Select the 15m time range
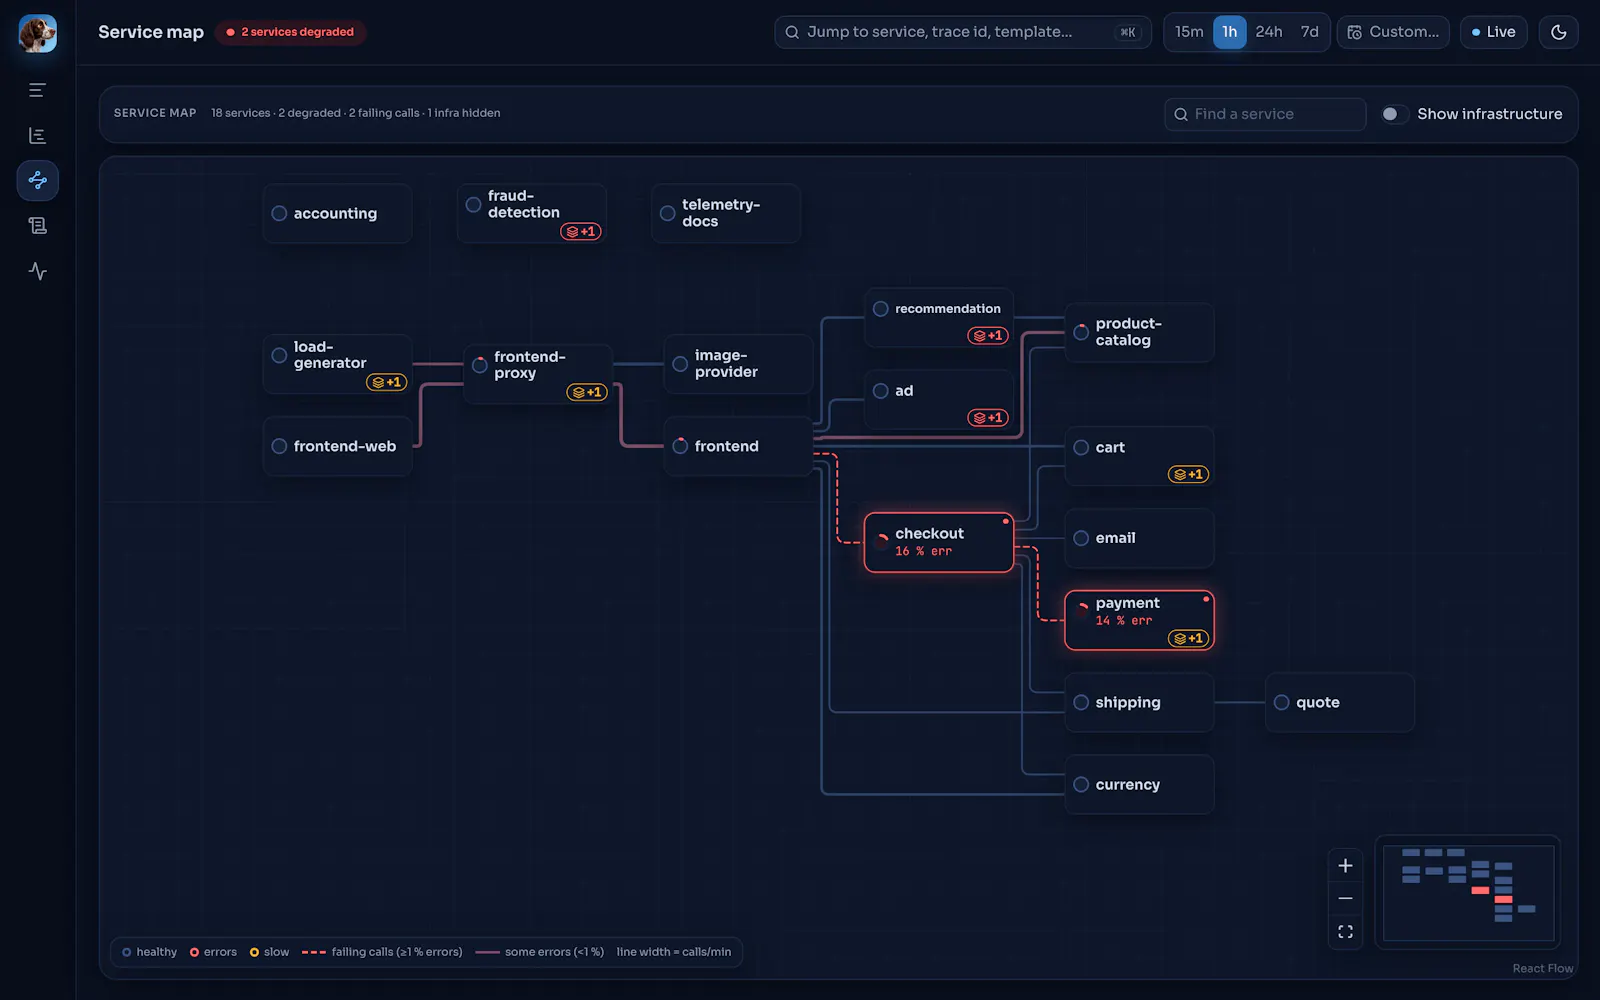Image resolution: width=1600 pixels, height=1000 pixels. coord(1189,32)
